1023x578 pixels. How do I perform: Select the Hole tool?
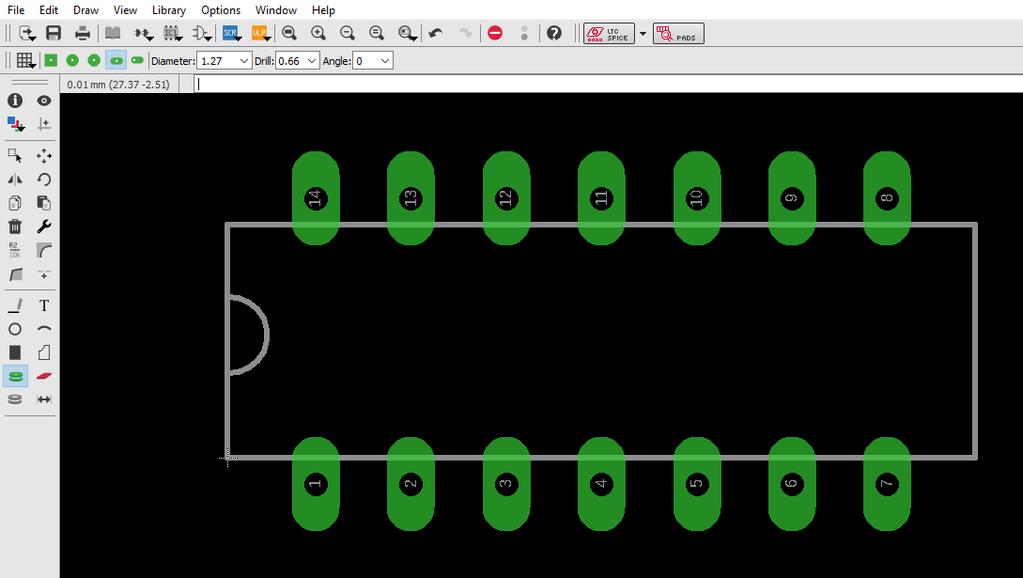click(15, 399)
